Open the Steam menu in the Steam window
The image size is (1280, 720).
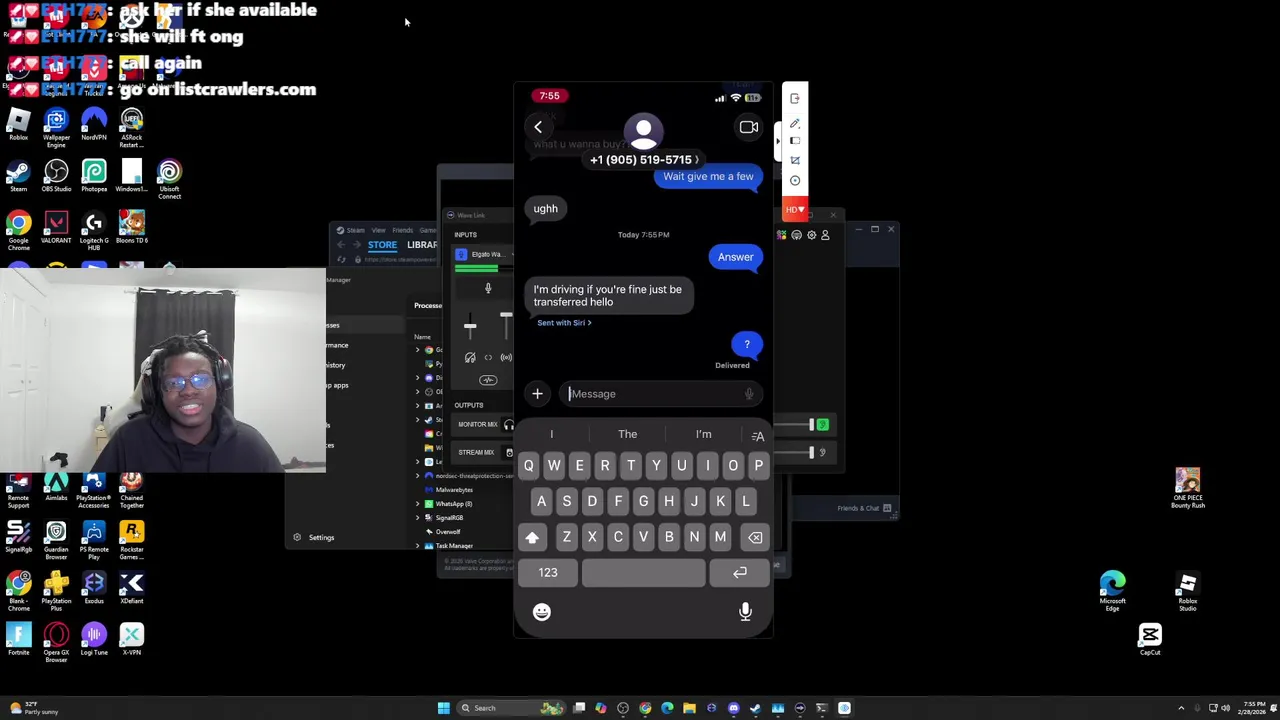point(355,230)
